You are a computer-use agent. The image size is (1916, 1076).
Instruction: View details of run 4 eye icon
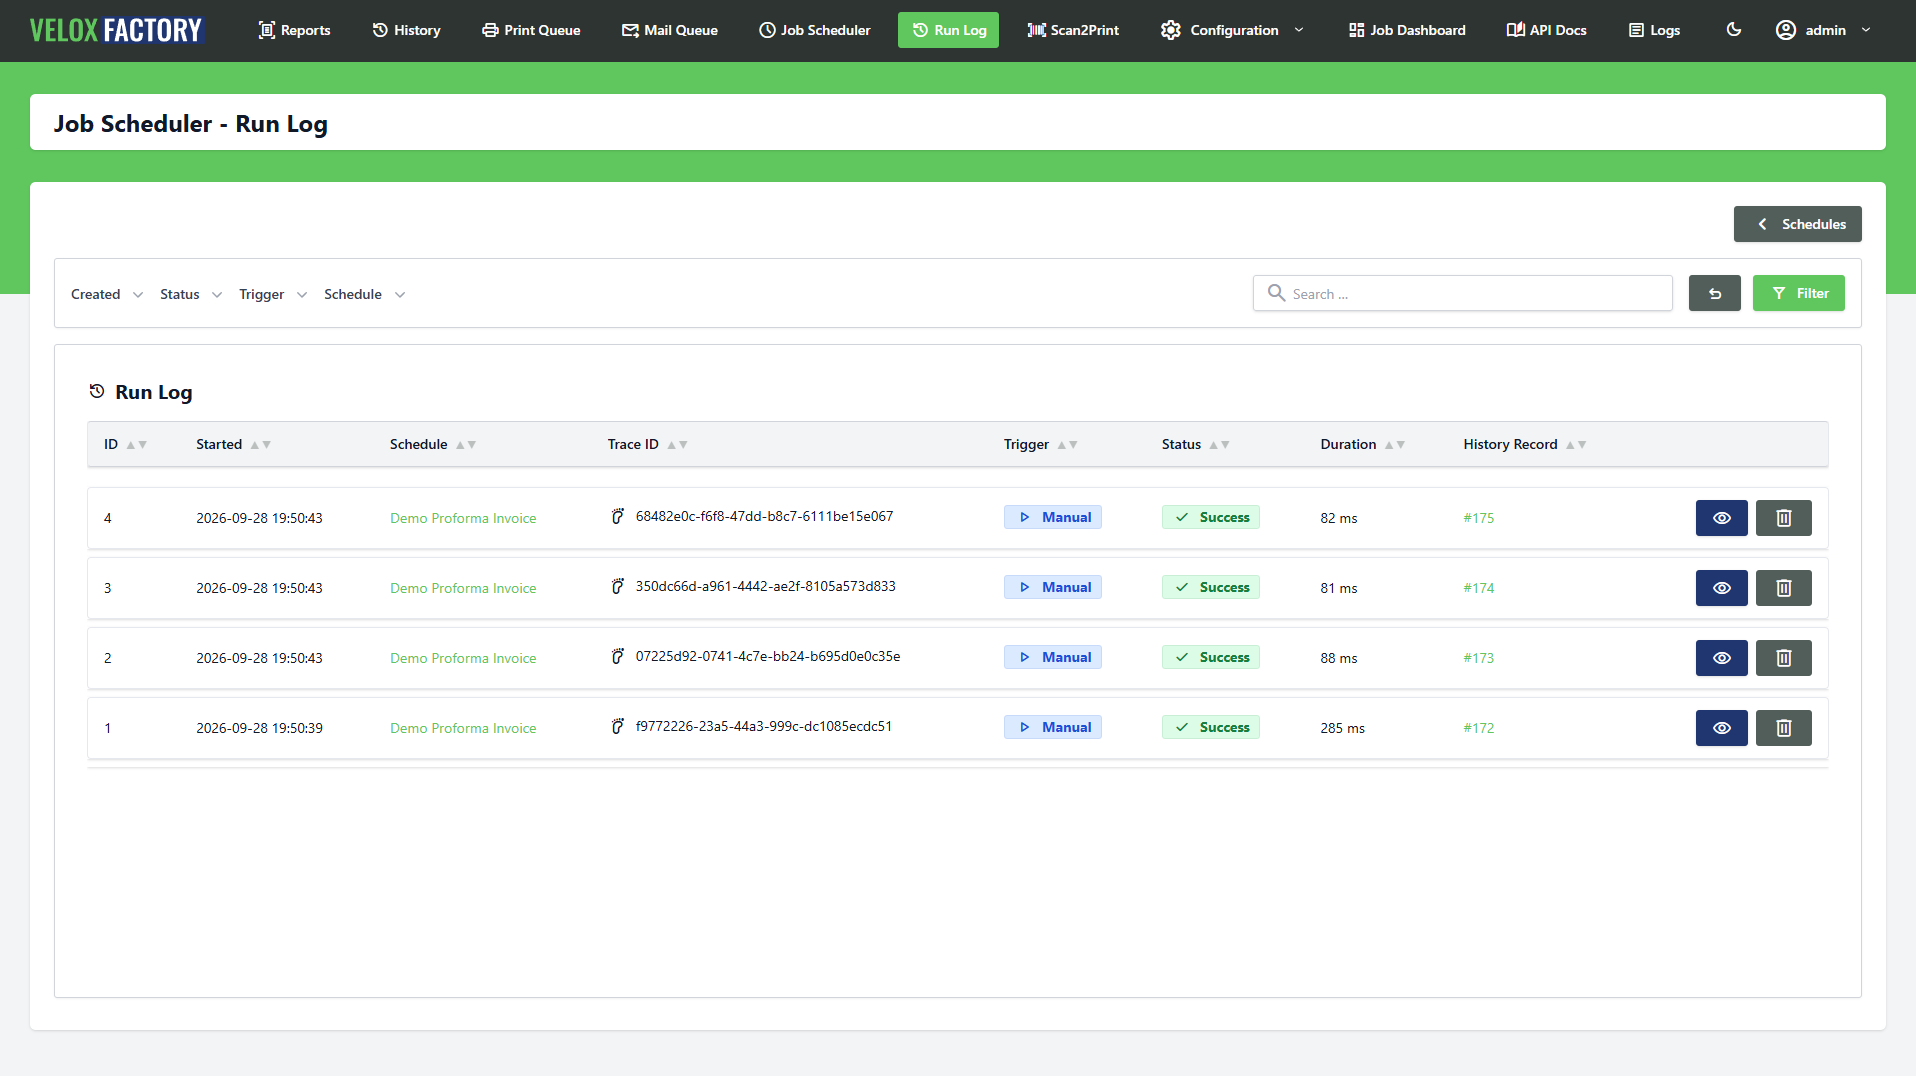(x=1722, y=518)
